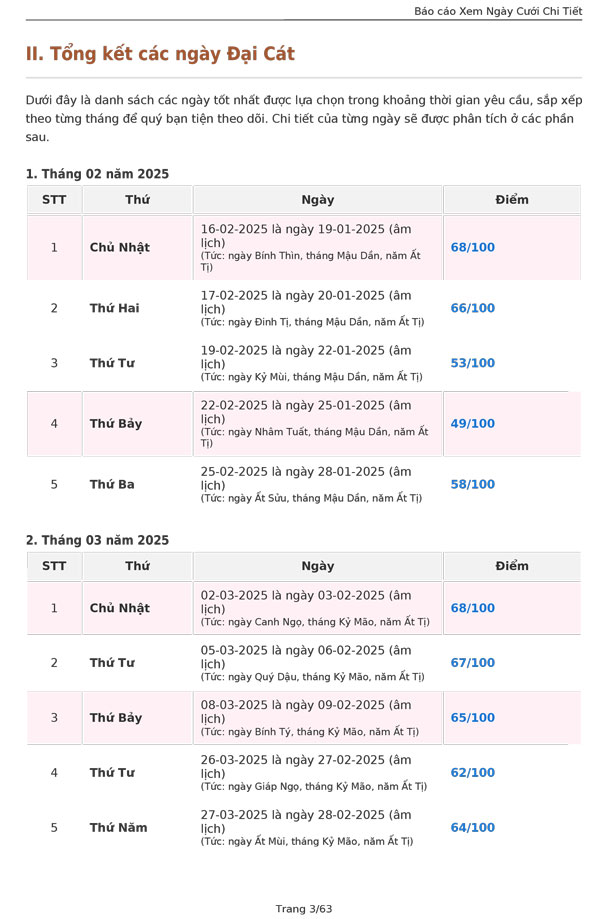The image size is (600, 919).
Task: Click the 53/100 score for Kỷ Mùi day
Action: tap(472, 363)
